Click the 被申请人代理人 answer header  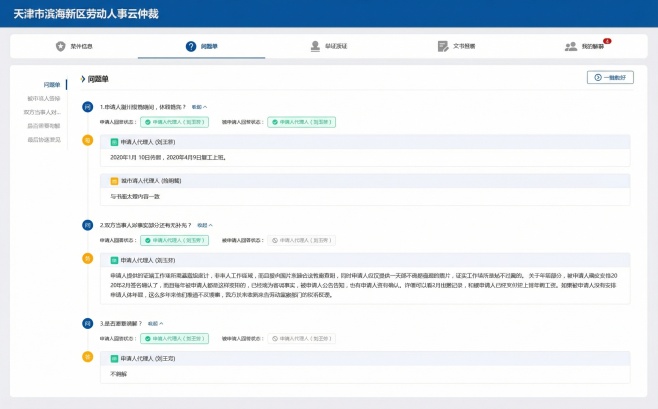(x=365, y=181)
